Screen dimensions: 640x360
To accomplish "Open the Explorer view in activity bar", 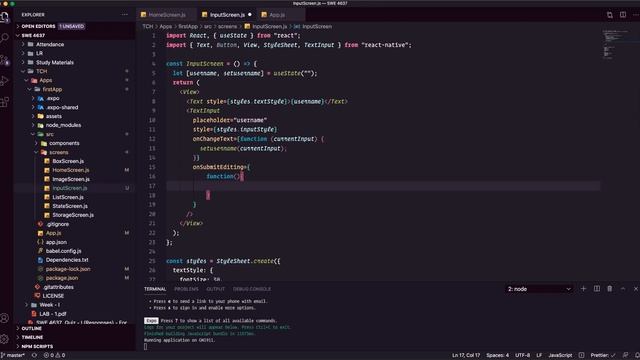I will 4,18.
